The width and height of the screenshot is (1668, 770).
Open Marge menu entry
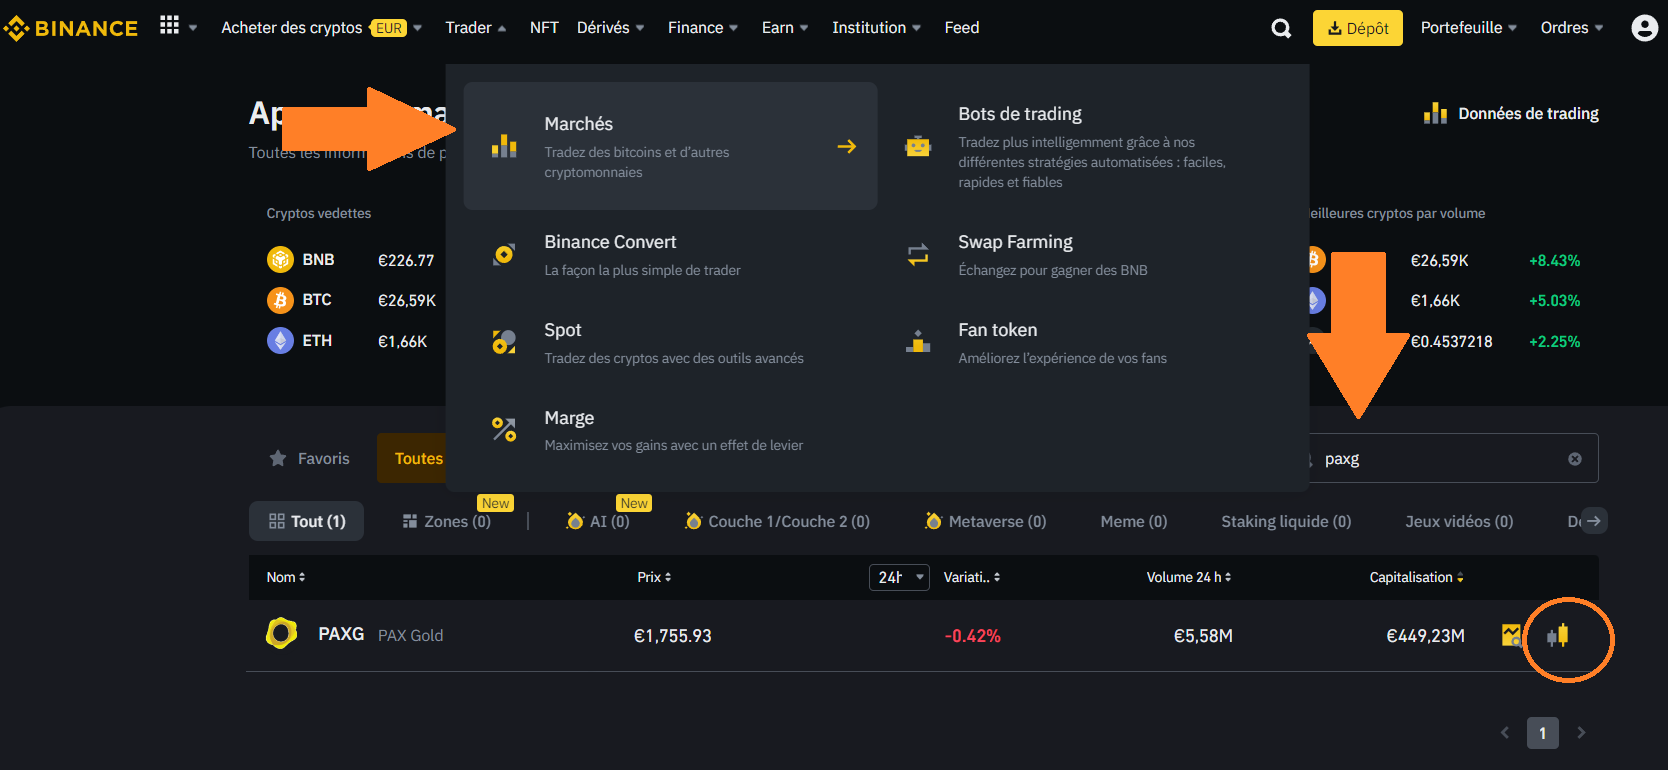pos(670,430)
